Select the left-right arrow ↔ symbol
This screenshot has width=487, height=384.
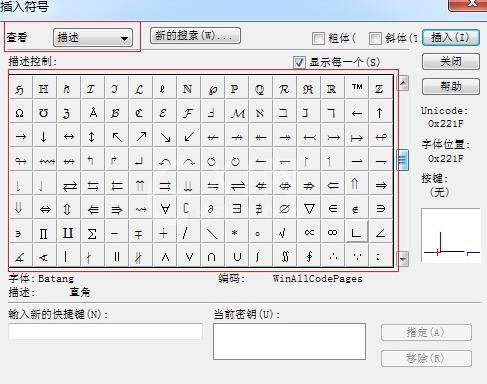[x=69, y=137]
